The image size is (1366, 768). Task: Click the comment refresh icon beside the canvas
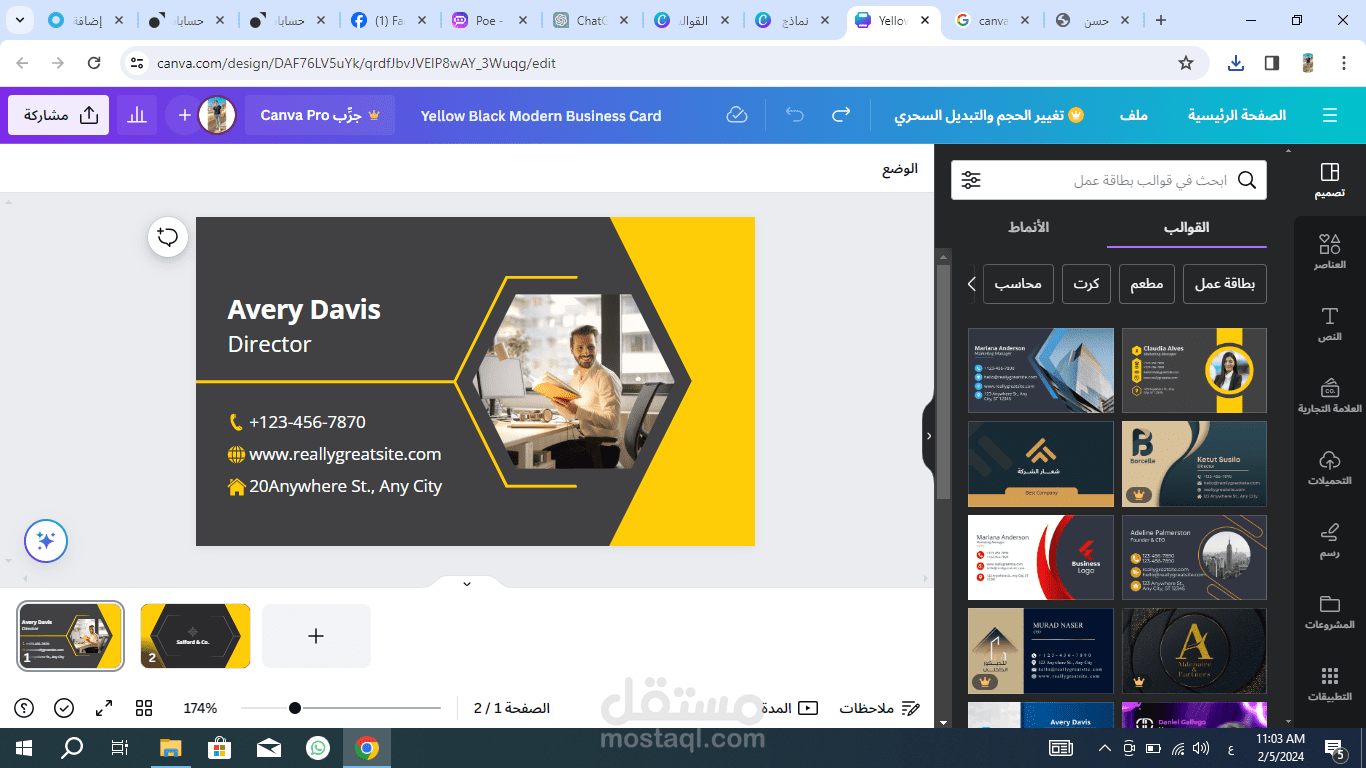(x=168, y=237)
